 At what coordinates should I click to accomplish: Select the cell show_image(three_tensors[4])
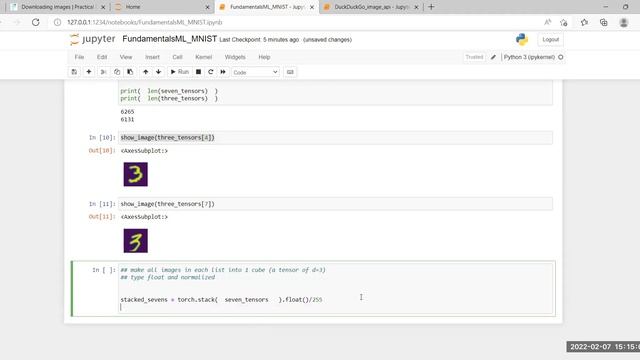pyautogui.click(x=336, y=138)
